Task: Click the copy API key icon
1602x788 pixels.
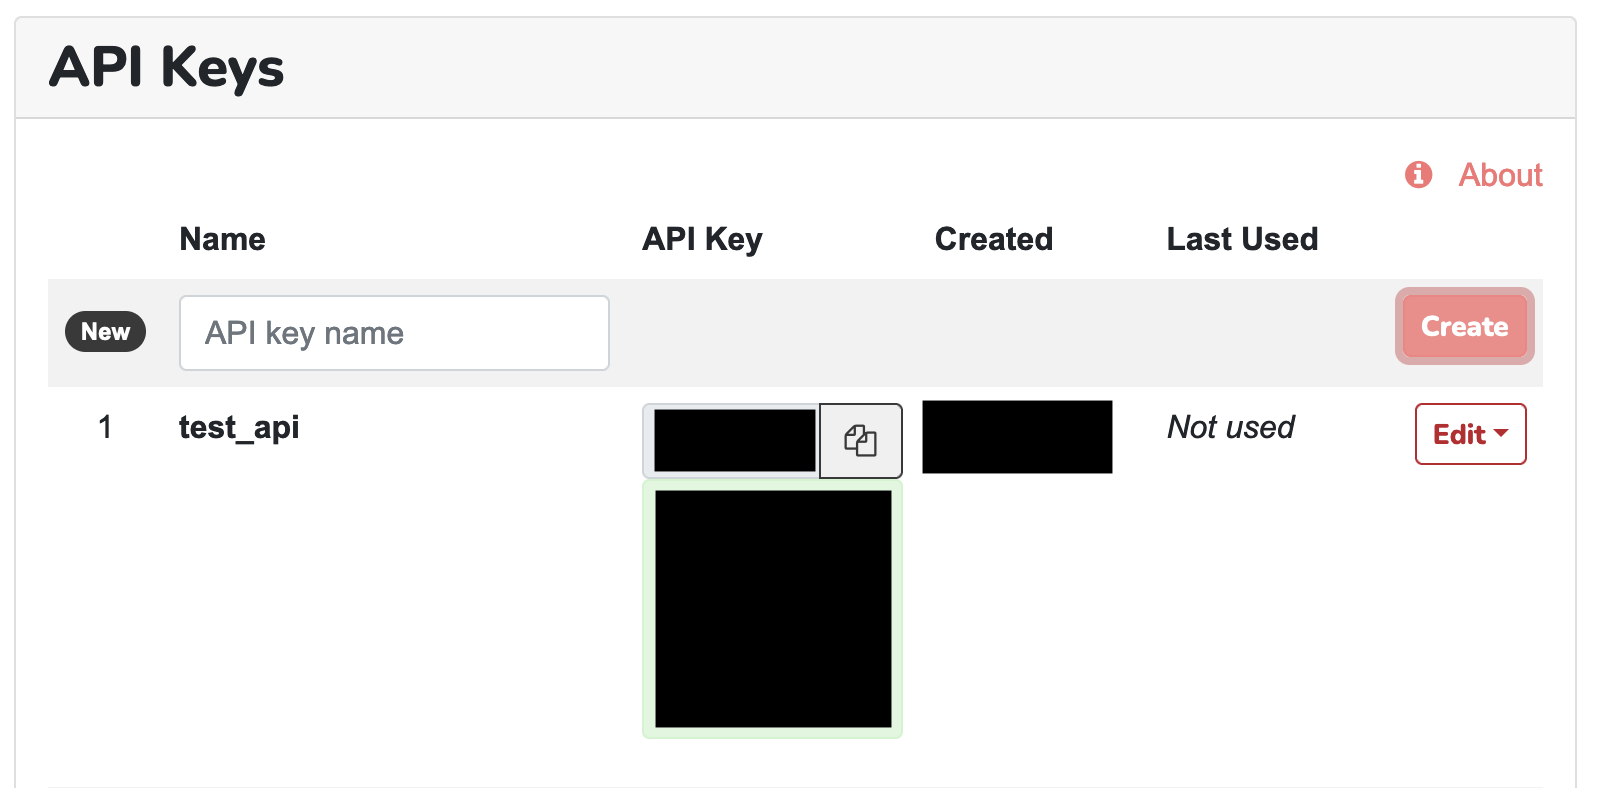Action: point(859,440)
